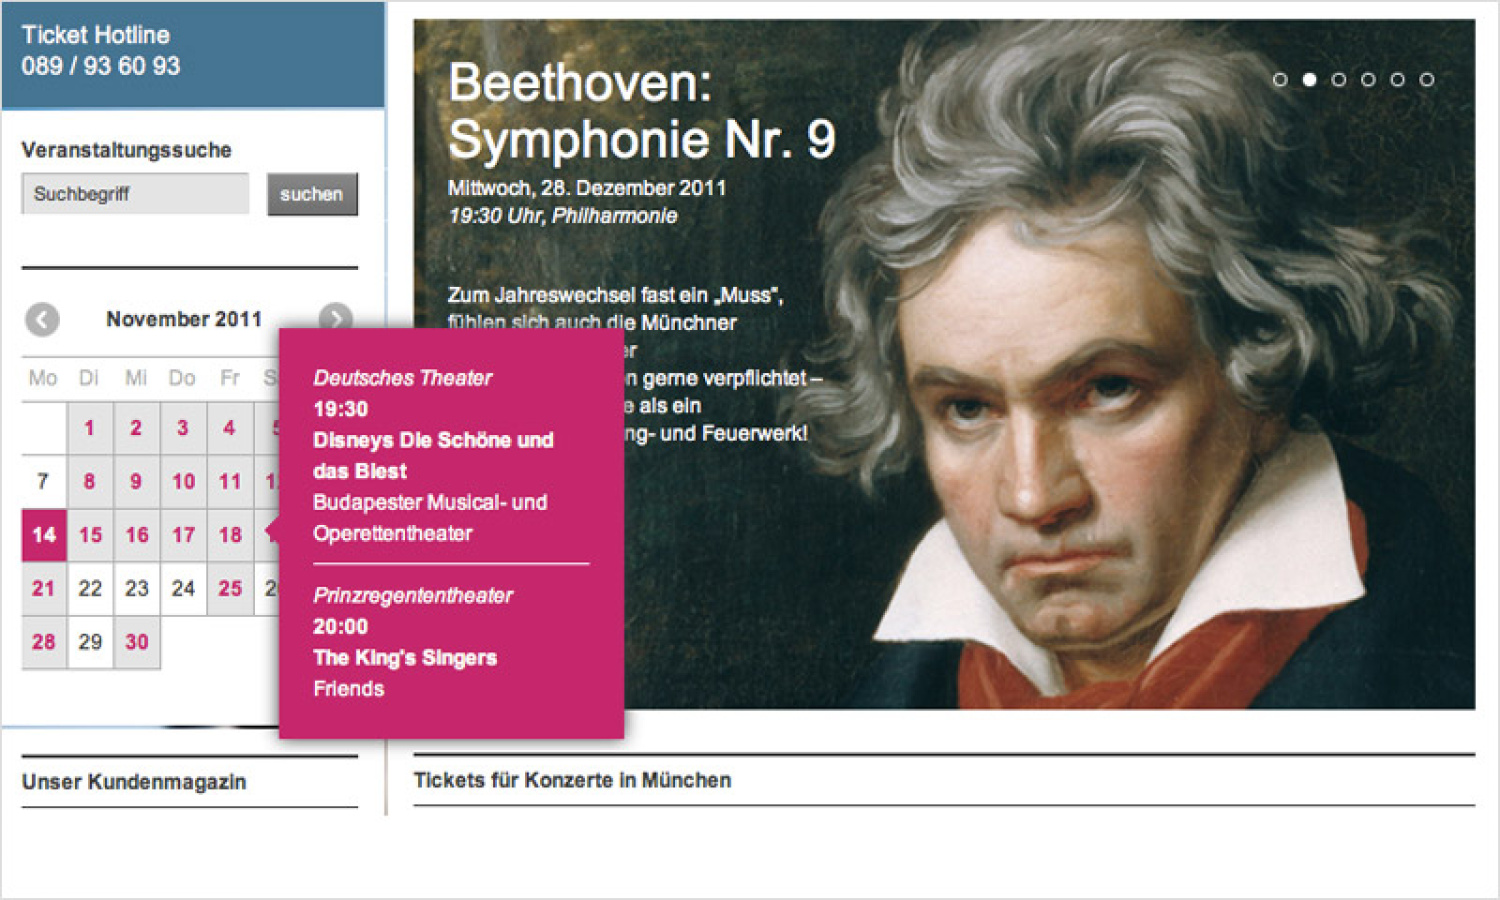Click the calendar next month arrow
1500x900 pixels.
point(336,319)
